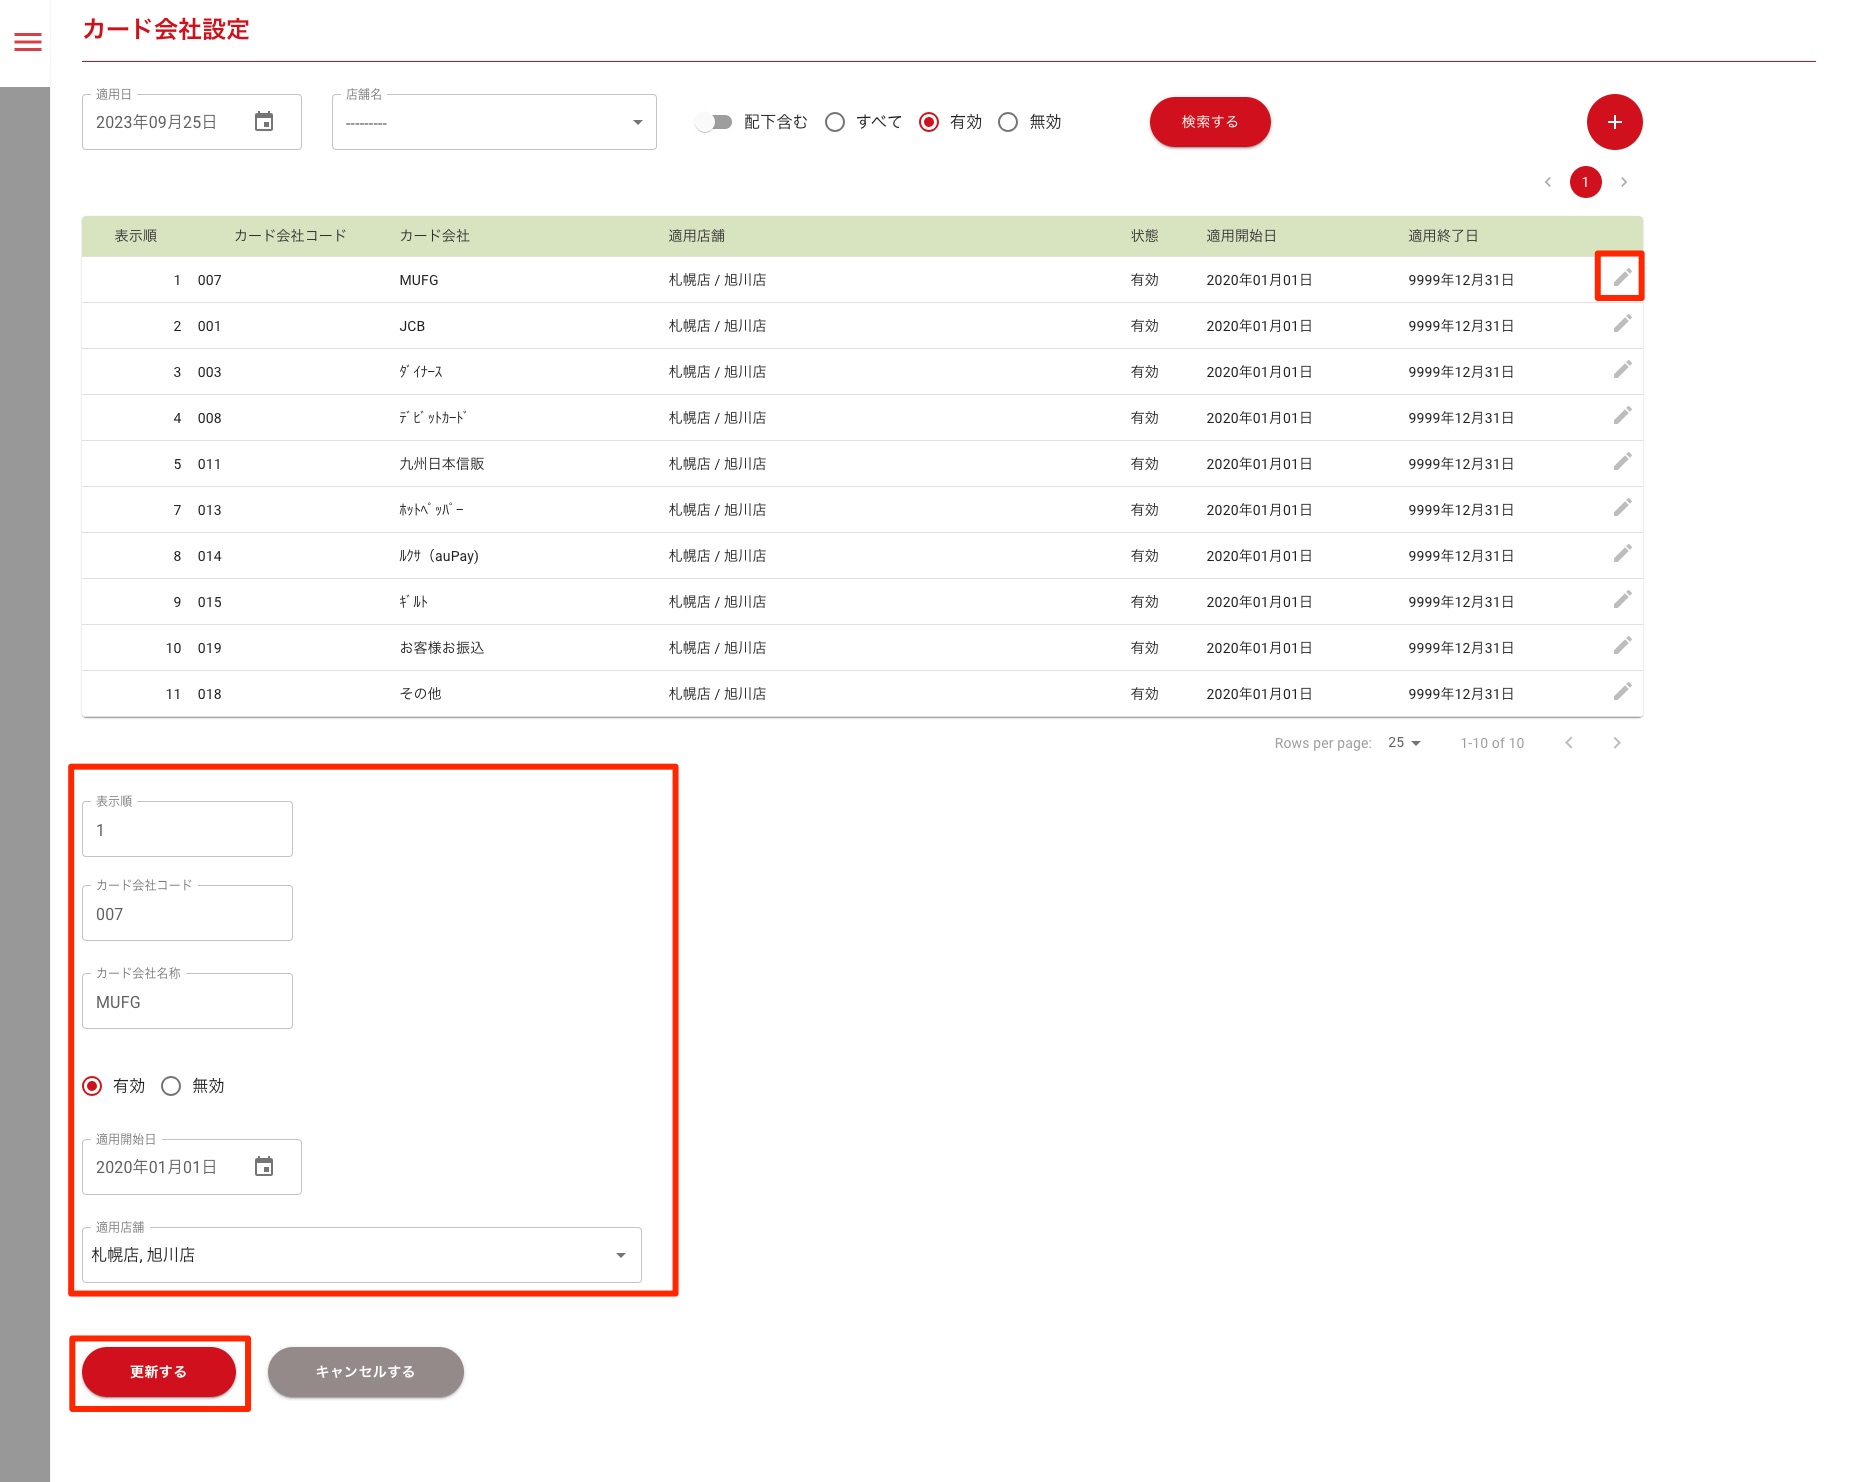The image size is (1856, 1482).
Task: Open the hamburger navigation menu
Action: 28,42
